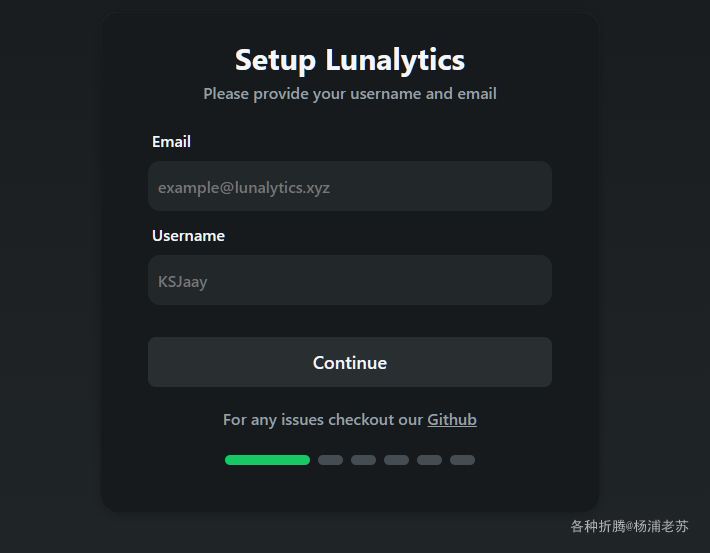710x553 pixels.
Task: Select the subtitle about username and email
Action: (x=350, y=94)
